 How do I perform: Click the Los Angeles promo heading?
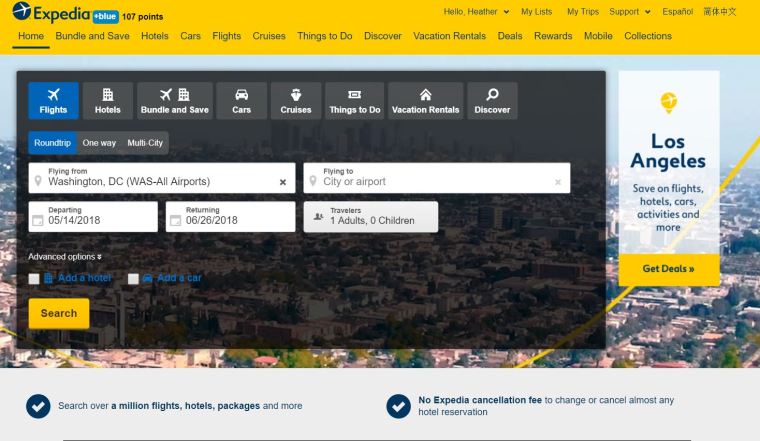[668, 151]
